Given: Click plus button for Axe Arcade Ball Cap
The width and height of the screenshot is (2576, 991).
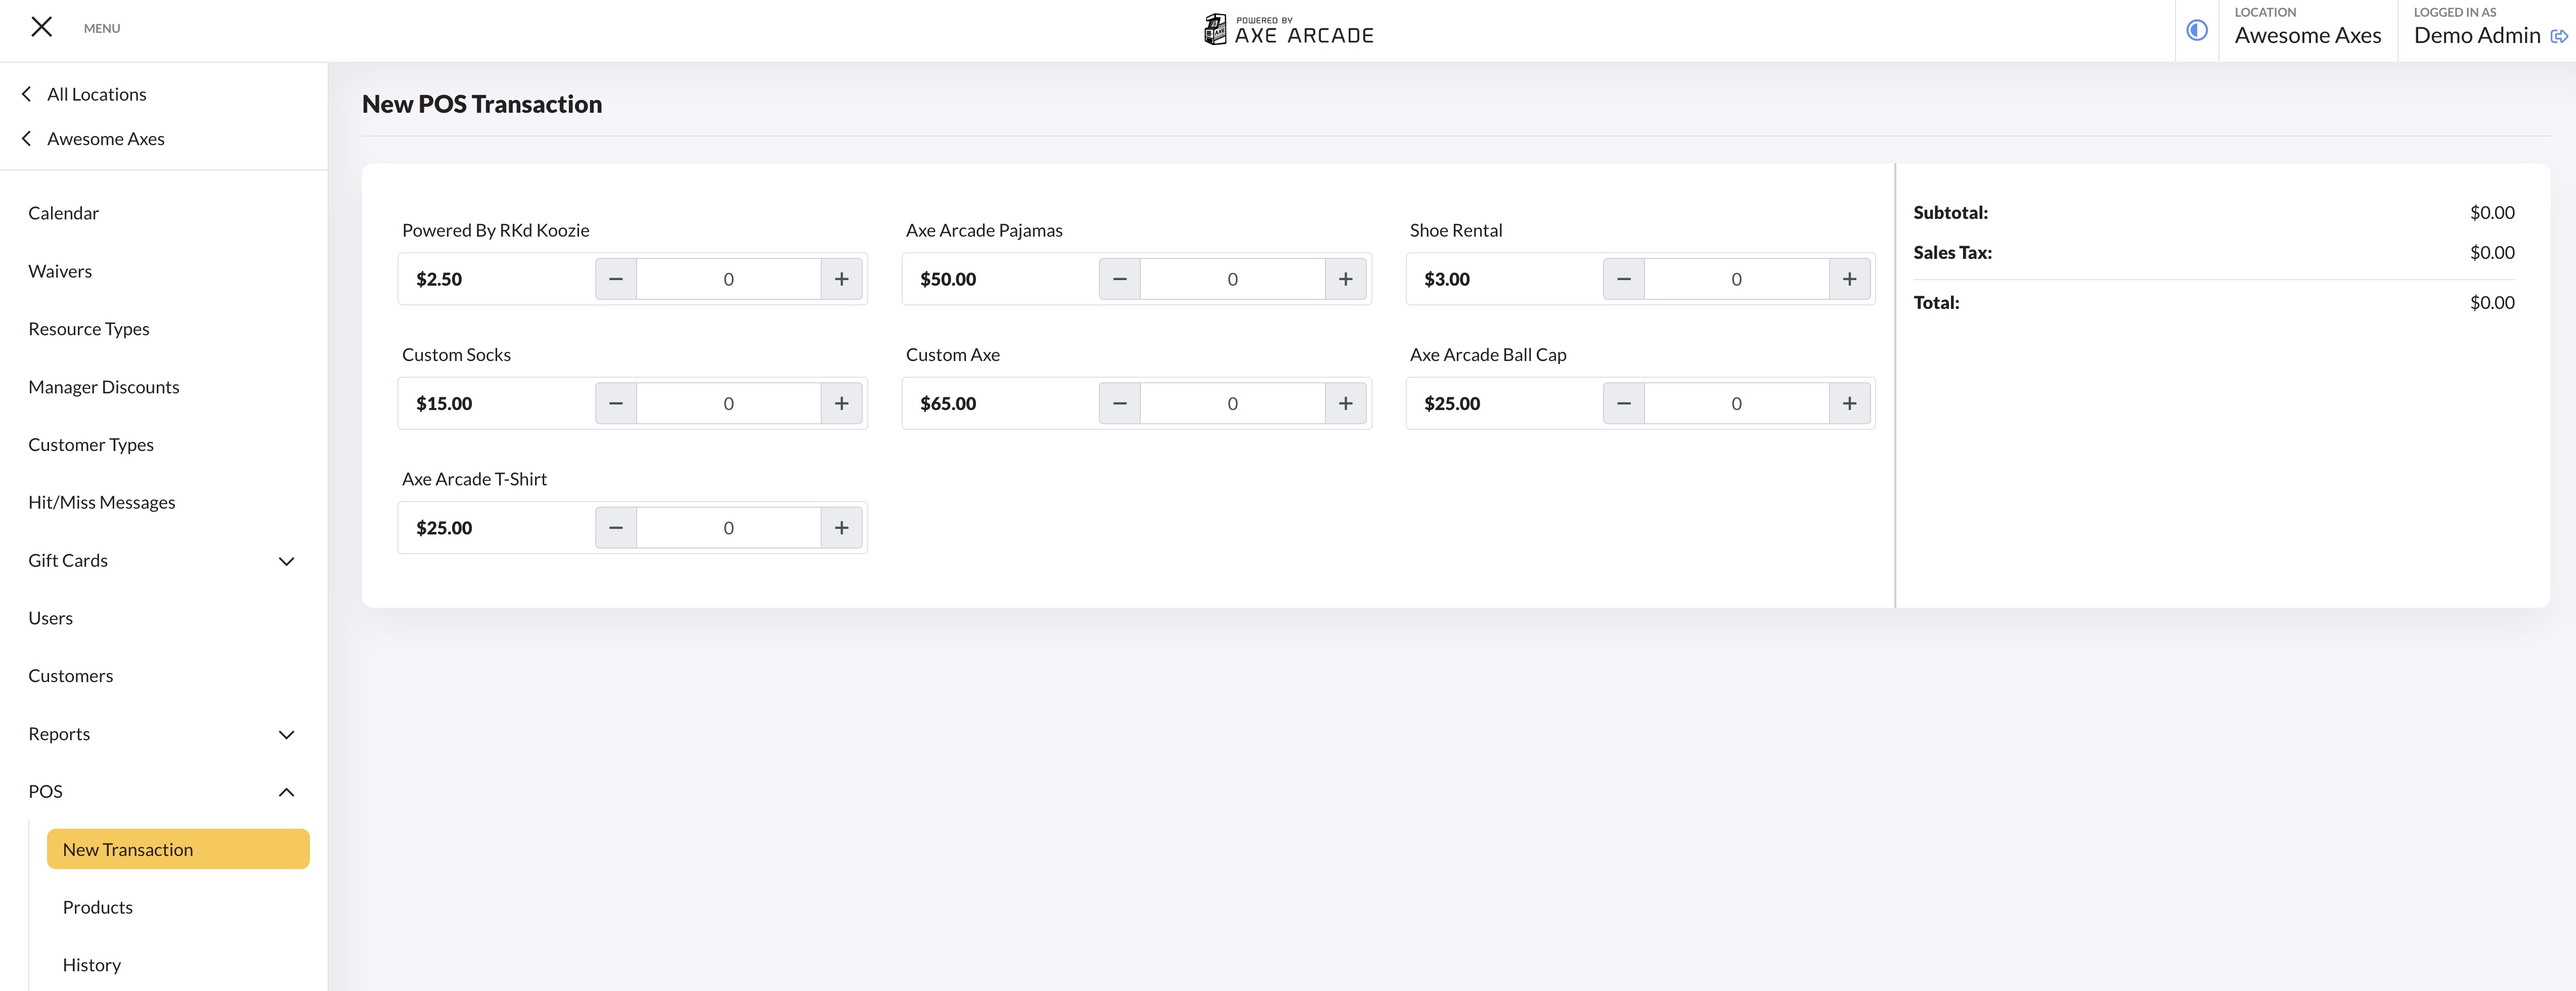Looking at the screenshot, I should pyautogui.click(x=1849, y=403).
